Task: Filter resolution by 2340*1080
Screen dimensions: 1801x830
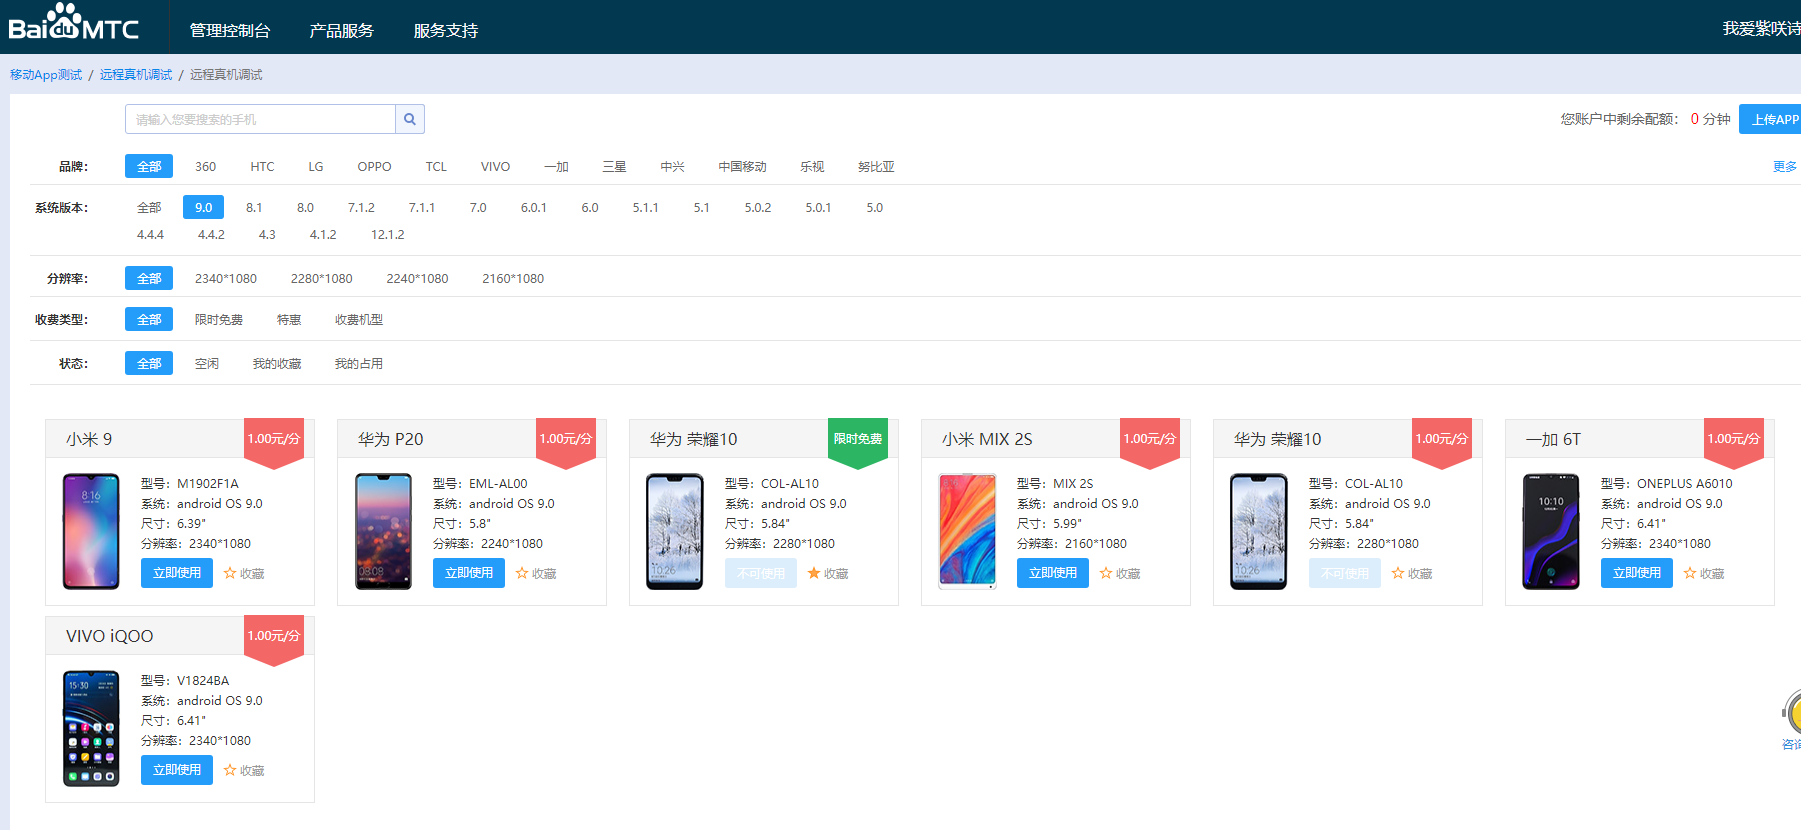Action: (x=226, y=279)
